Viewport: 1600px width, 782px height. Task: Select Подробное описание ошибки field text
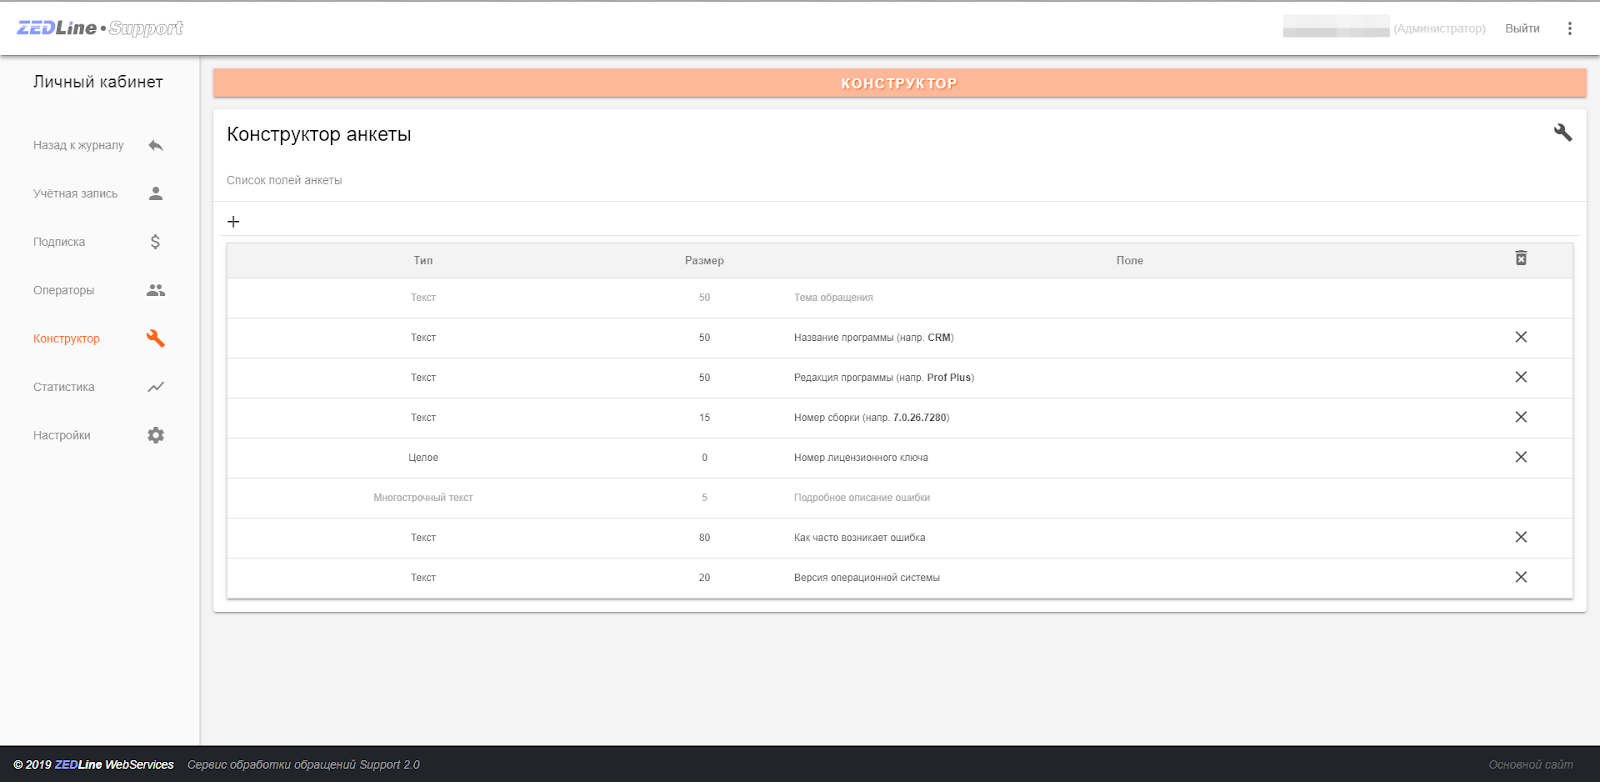pyautogui.click(x=862, y=498)
